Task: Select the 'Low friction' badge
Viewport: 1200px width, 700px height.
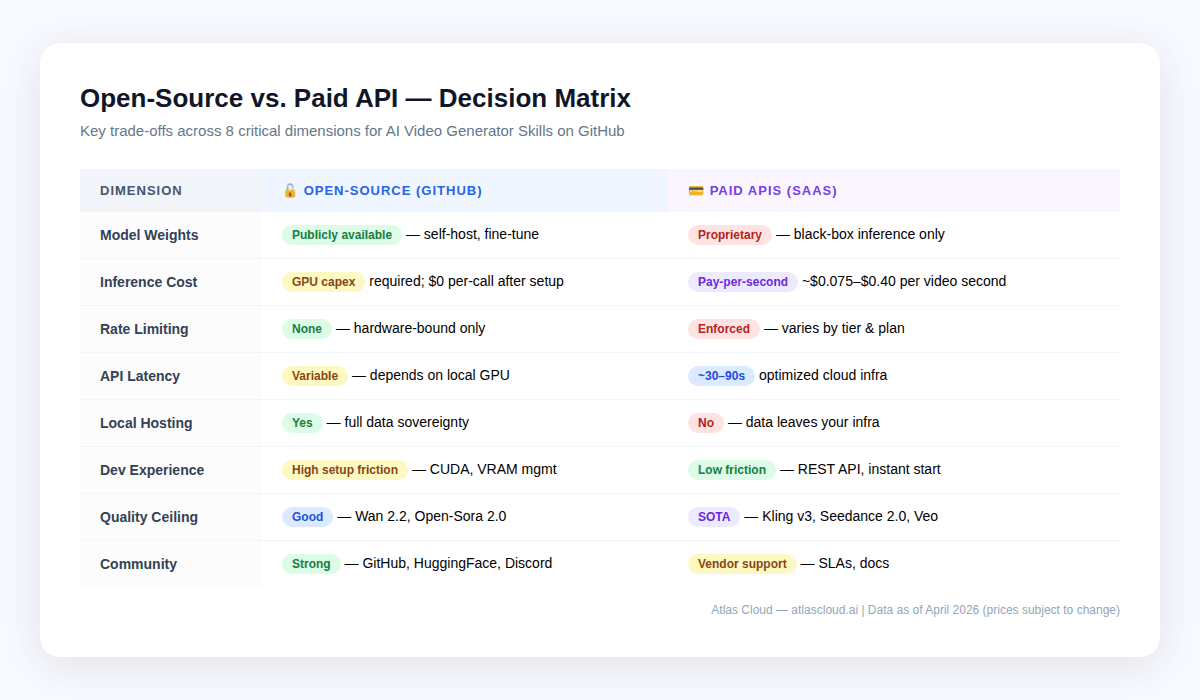Action: point(731,470)
